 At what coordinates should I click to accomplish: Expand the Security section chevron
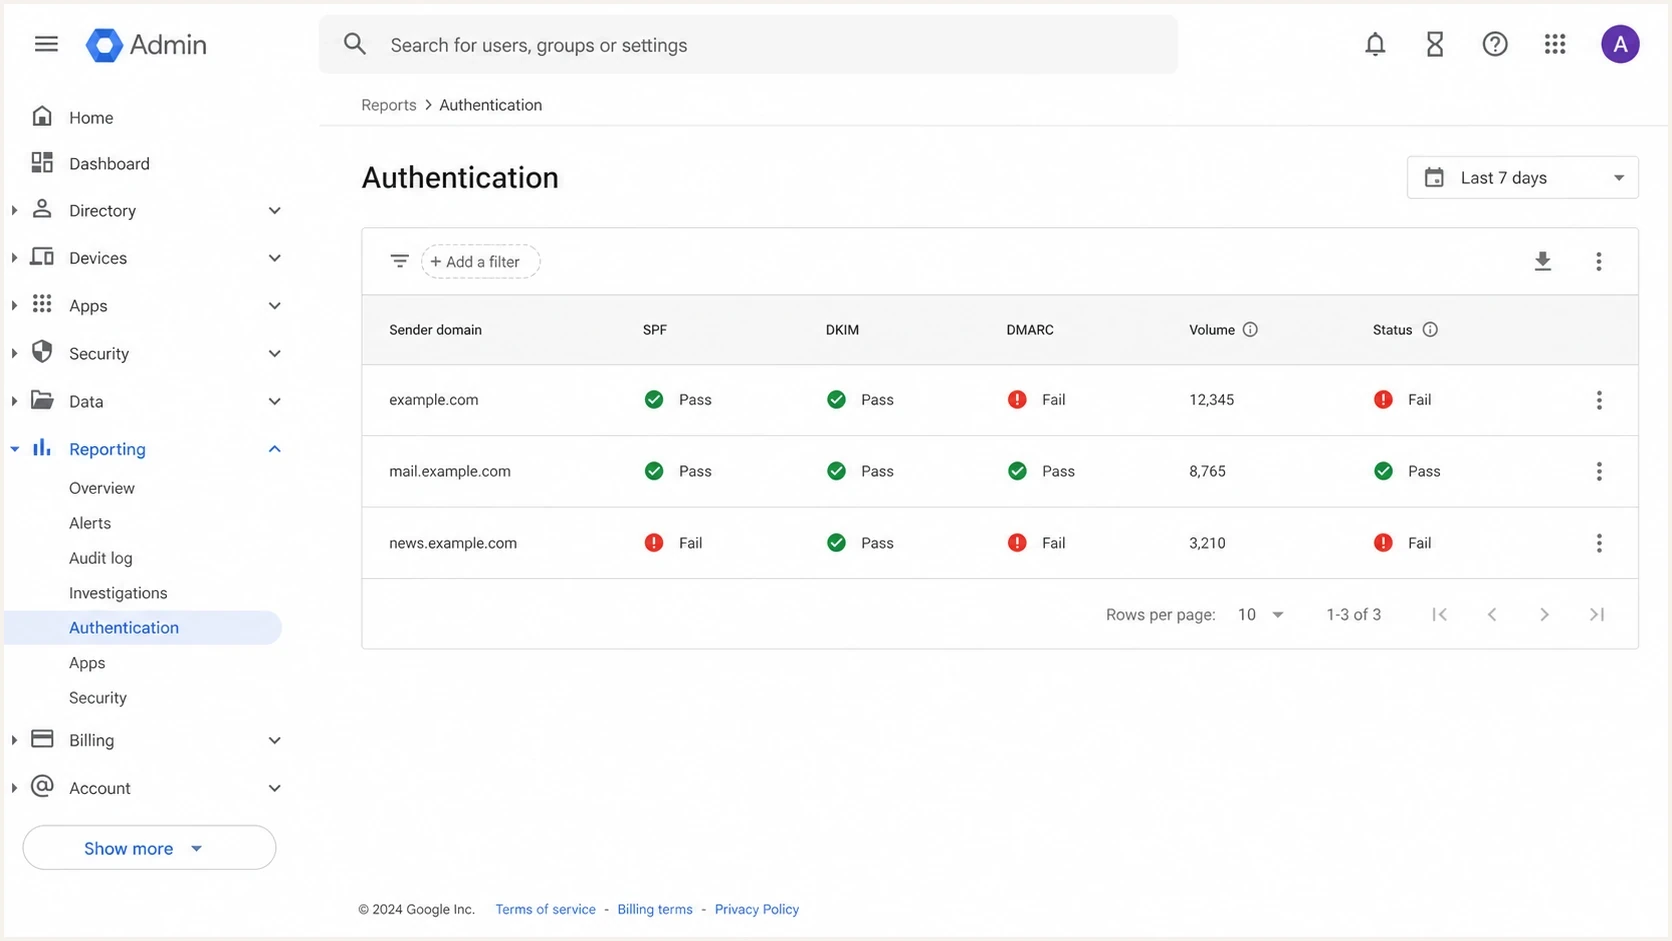point(275,354)
